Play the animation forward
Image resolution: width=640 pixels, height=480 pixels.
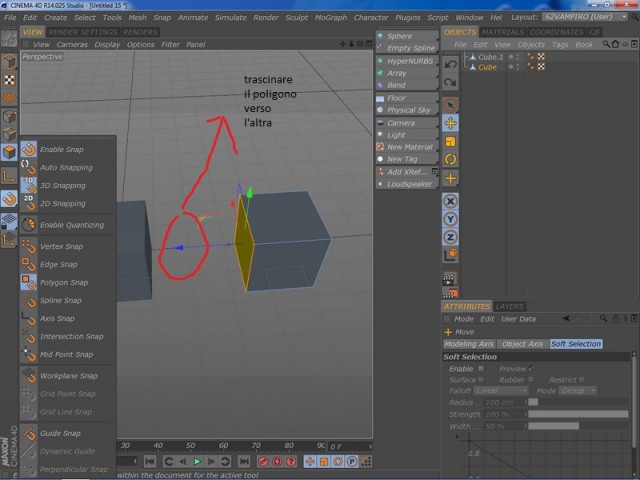[197, 462]
